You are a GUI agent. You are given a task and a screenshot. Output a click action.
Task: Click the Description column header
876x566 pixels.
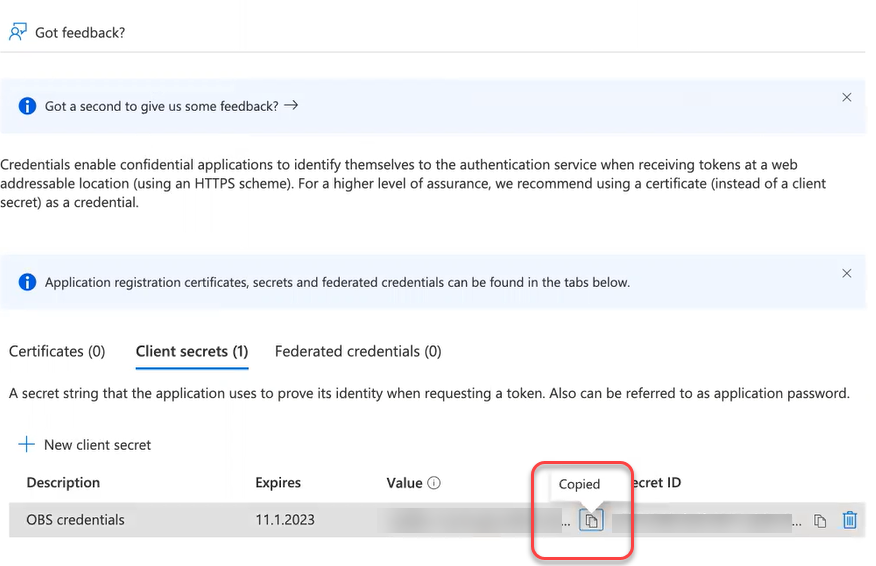pyautogui.click(x=63, y=483)
